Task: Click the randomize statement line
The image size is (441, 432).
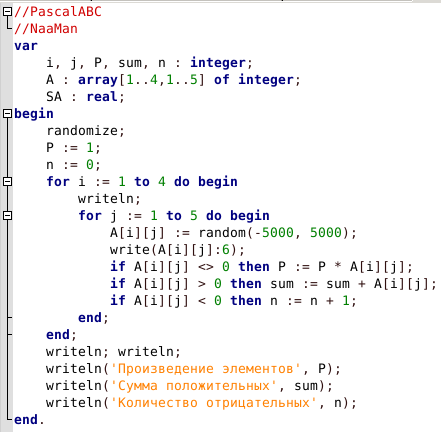Action: pyautogui.click(x=85, y=131)
